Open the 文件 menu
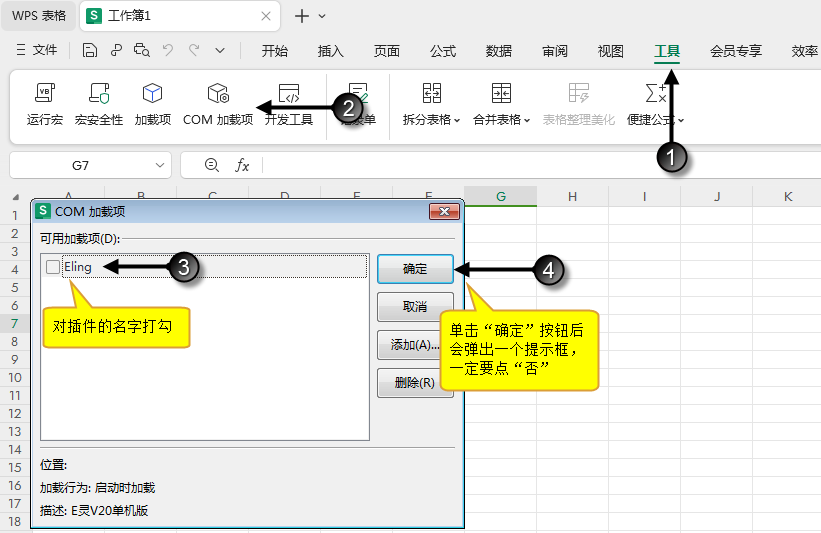The width and height of the screenshot is (821, 533). point(37,50)
